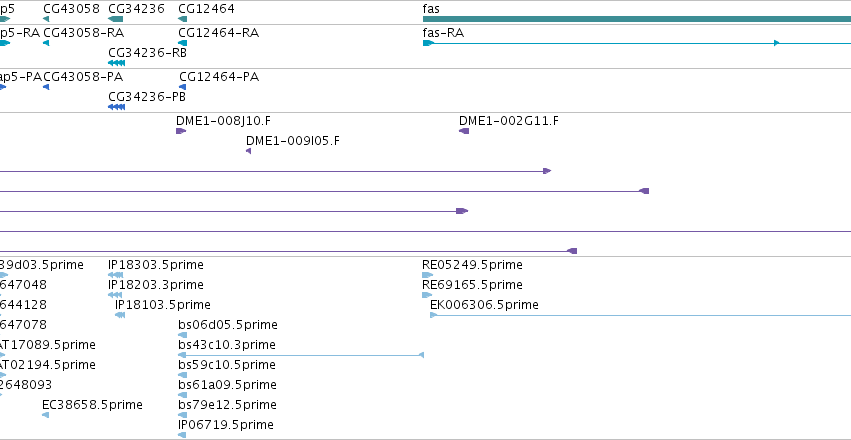Select the DME1-009I05.F arrow marker

coord(249,151)
